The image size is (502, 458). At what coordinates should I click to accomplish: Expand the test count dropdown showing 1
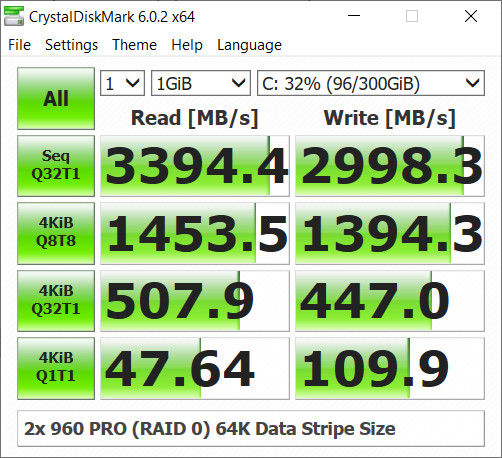[122, 83]
